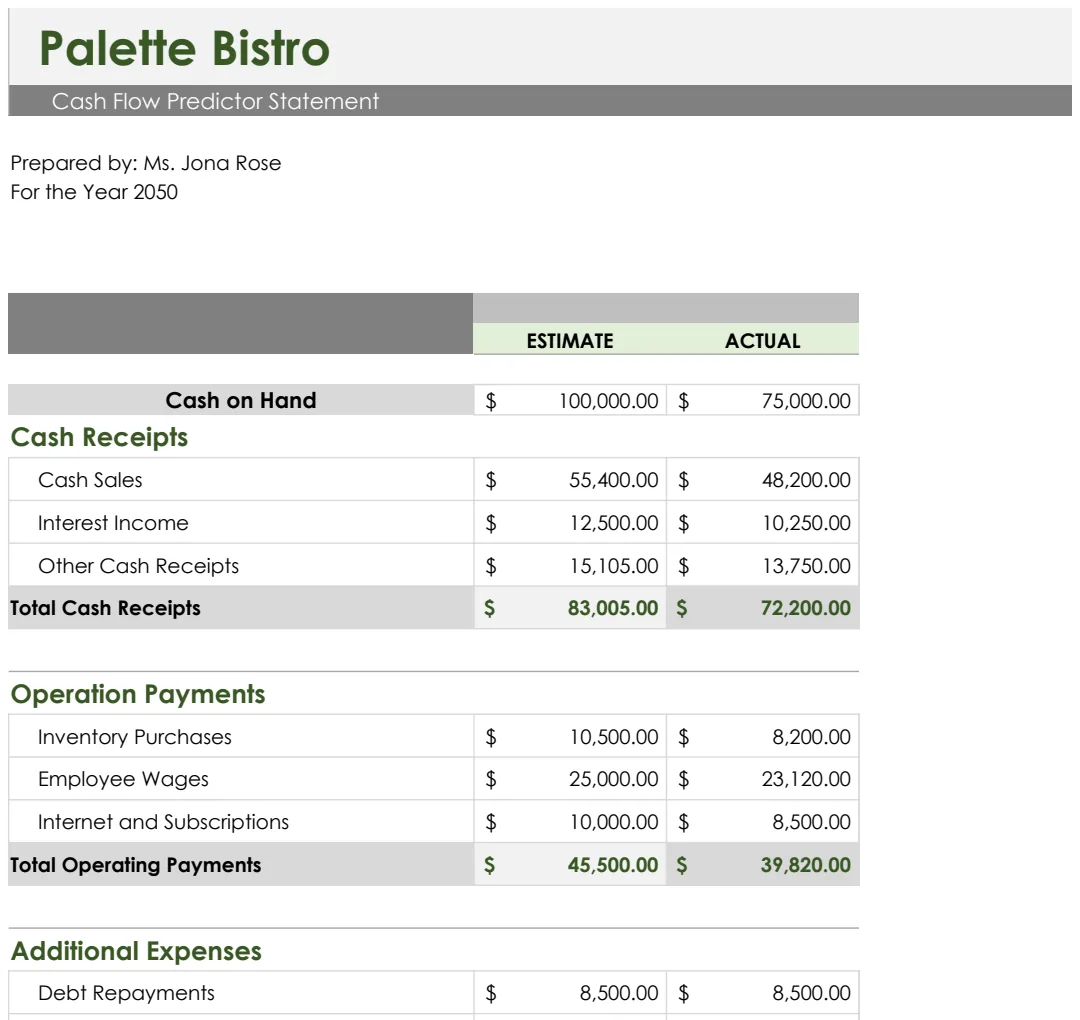The height and width of the screenshot is (1020, 1080).
Task: Click Internet and Subscriptions actual 8,500.00
Action: [762, 822]
